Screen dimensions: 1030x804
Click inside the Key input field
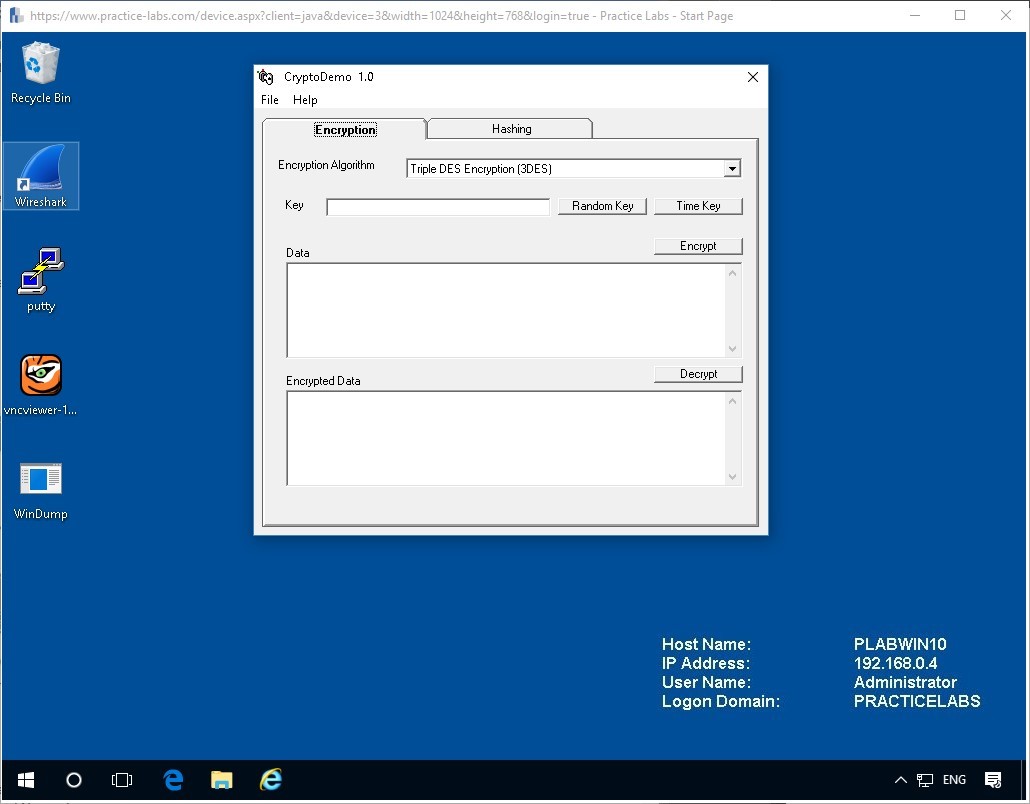coord(437,206)
